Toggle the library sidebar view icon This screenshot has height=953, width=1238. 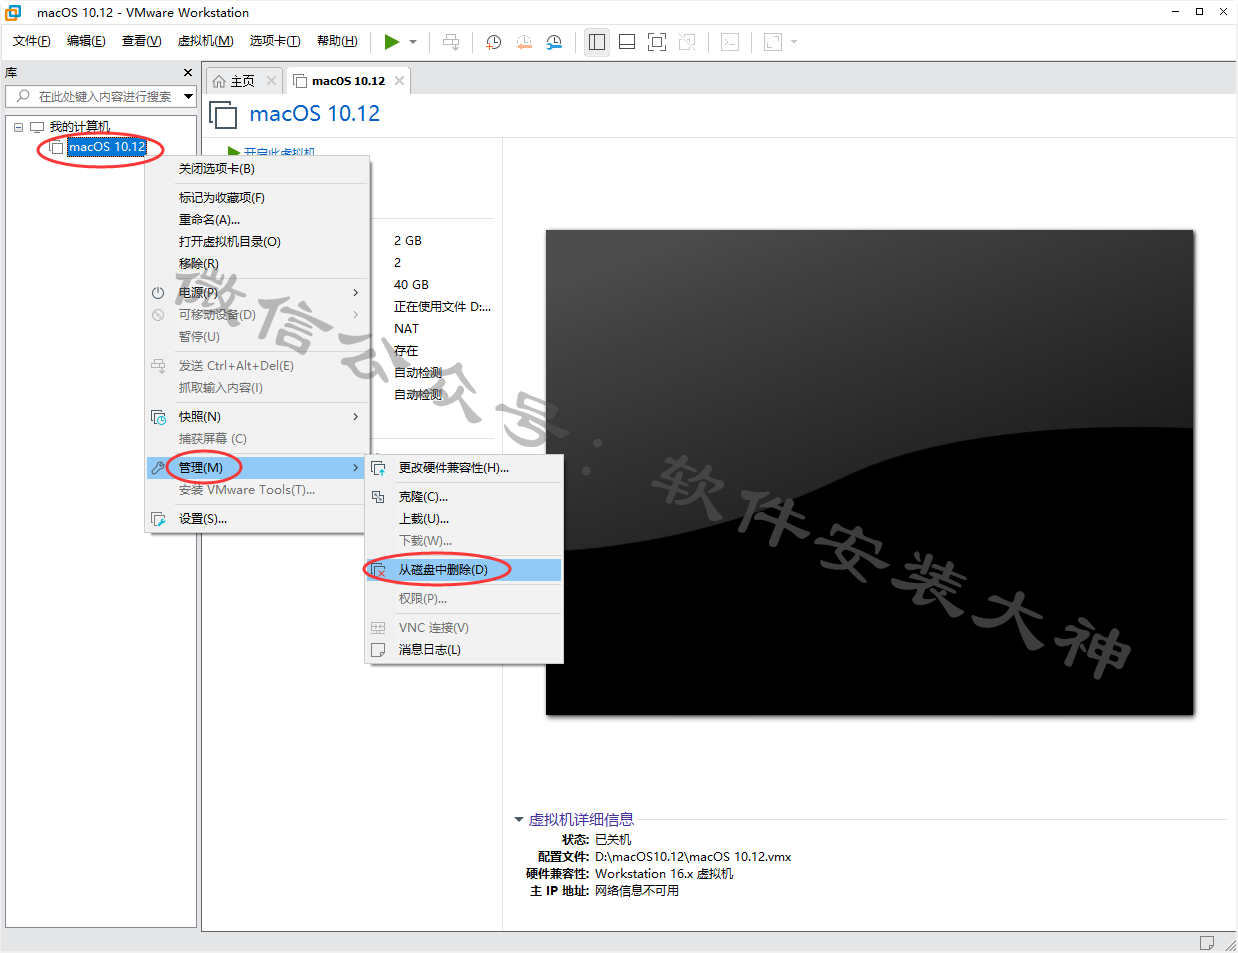pyautogui.click(x=597, y=42)
